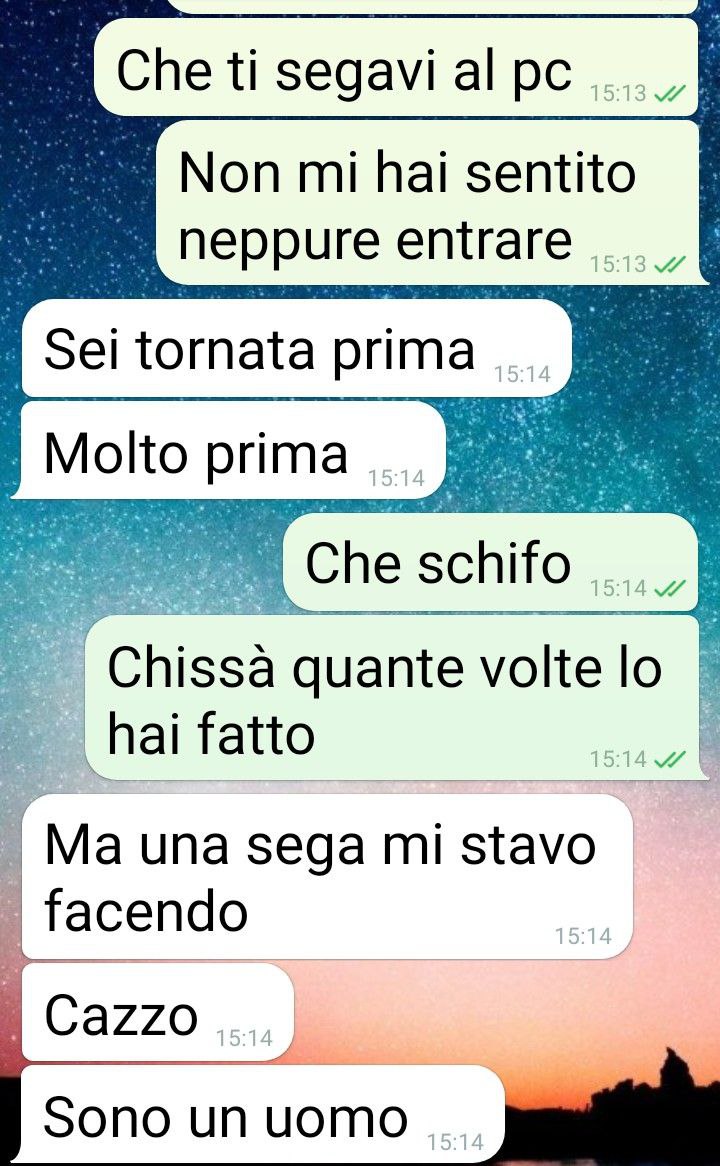
Task: Click the 15:14 timestamp on 'Sei tornata prima'
Action: click(522, 375)
